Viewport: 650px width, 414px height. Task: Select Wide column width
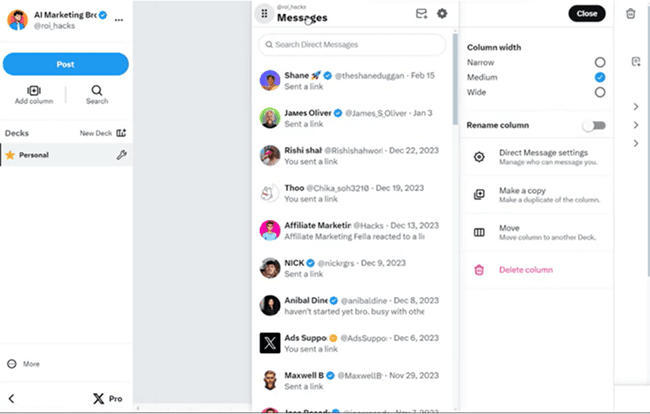coord(599,92)
